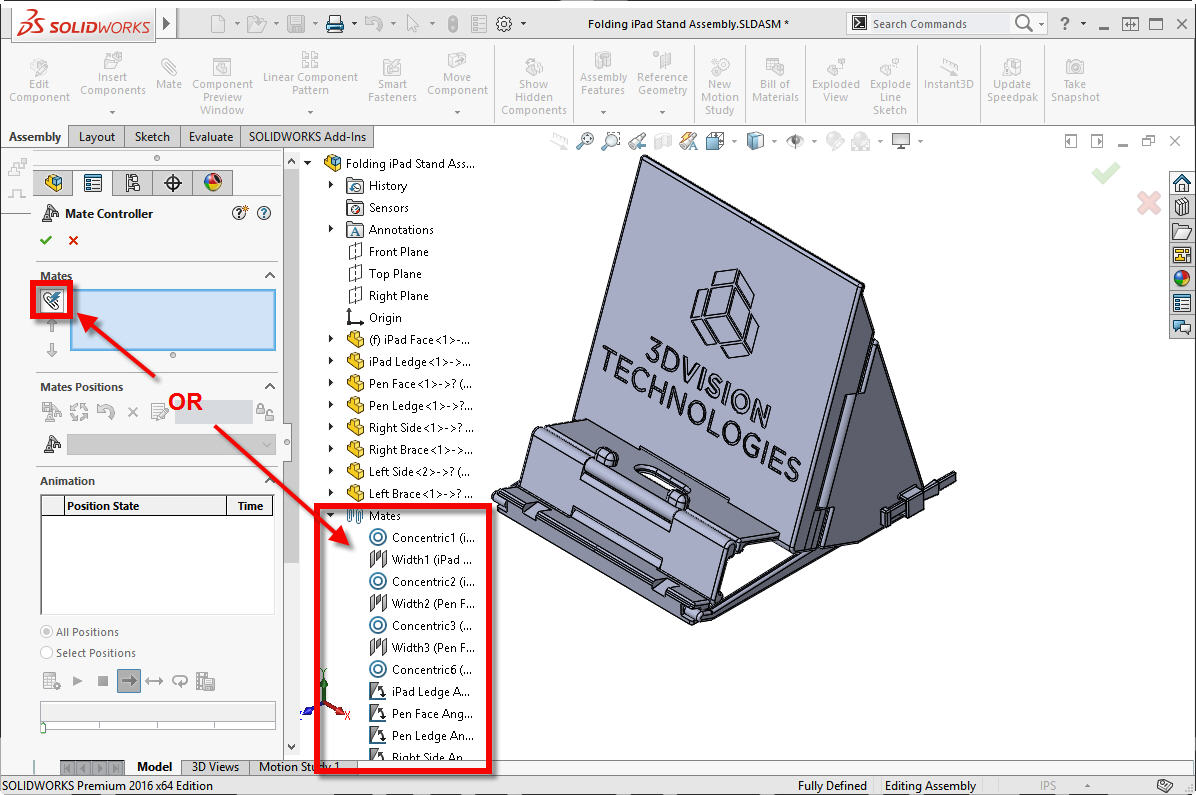
Task: Open the Appearances pane in the right task pane
Action: coord(1182,279)
